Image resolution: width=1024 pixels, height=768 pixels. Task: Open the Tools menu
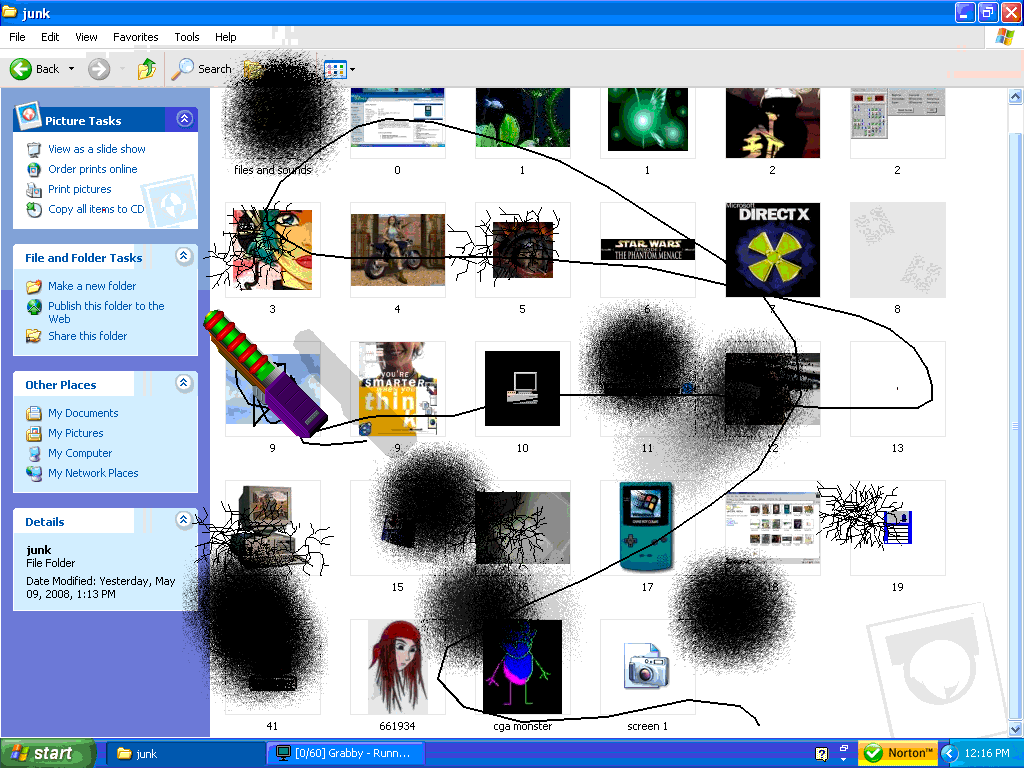coord(187,37)
